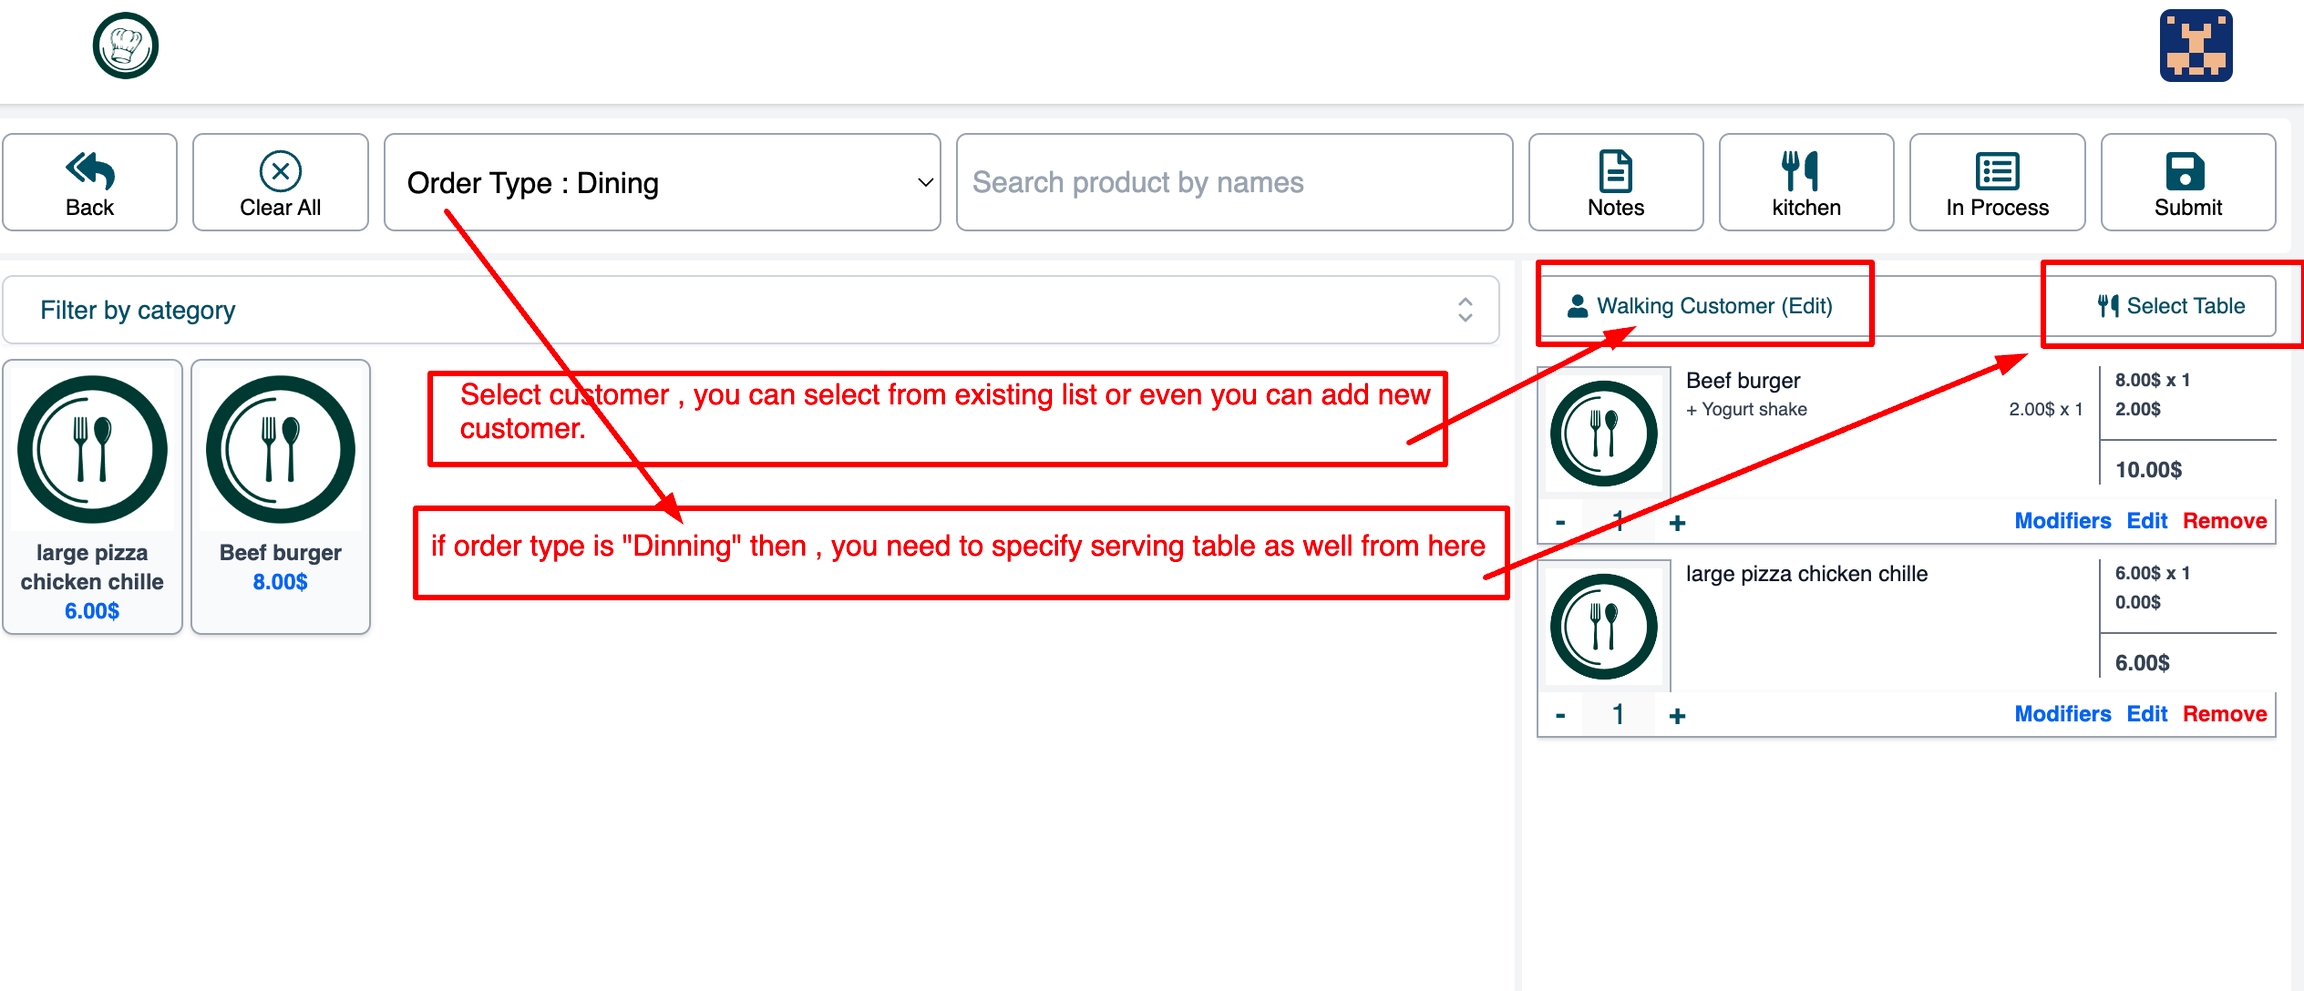Choose Select Table button
Screen dimensions: 2304x991
(2171, 306)
